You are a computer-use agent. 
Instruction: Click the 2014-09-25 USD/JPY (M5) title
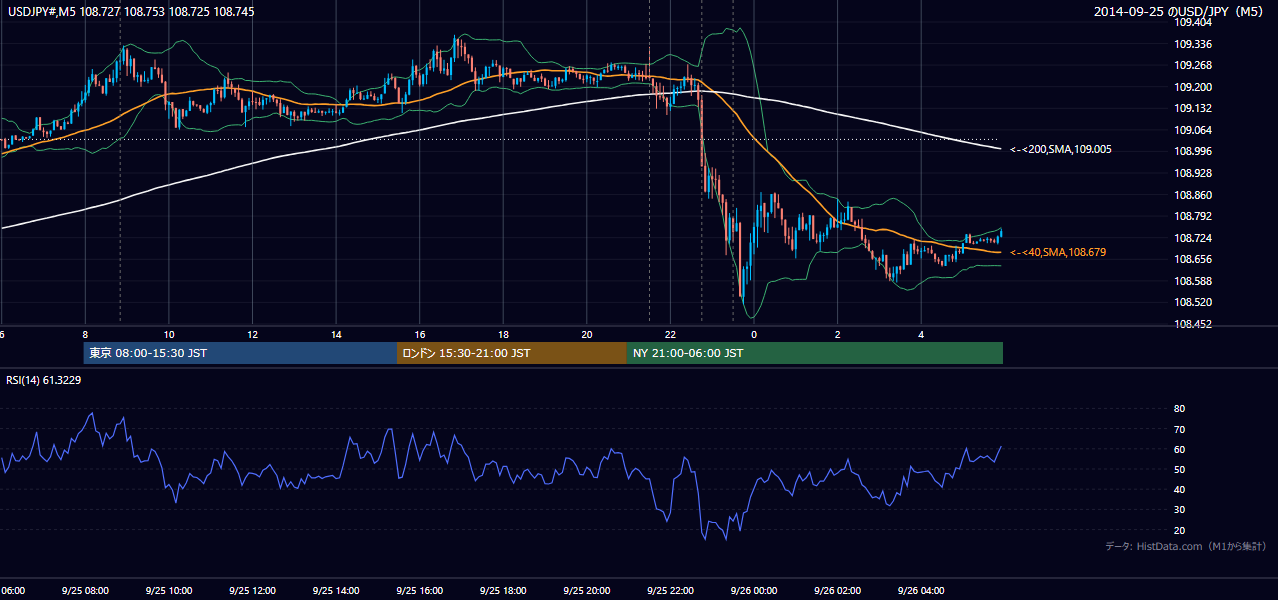[x=1180, y=12]
